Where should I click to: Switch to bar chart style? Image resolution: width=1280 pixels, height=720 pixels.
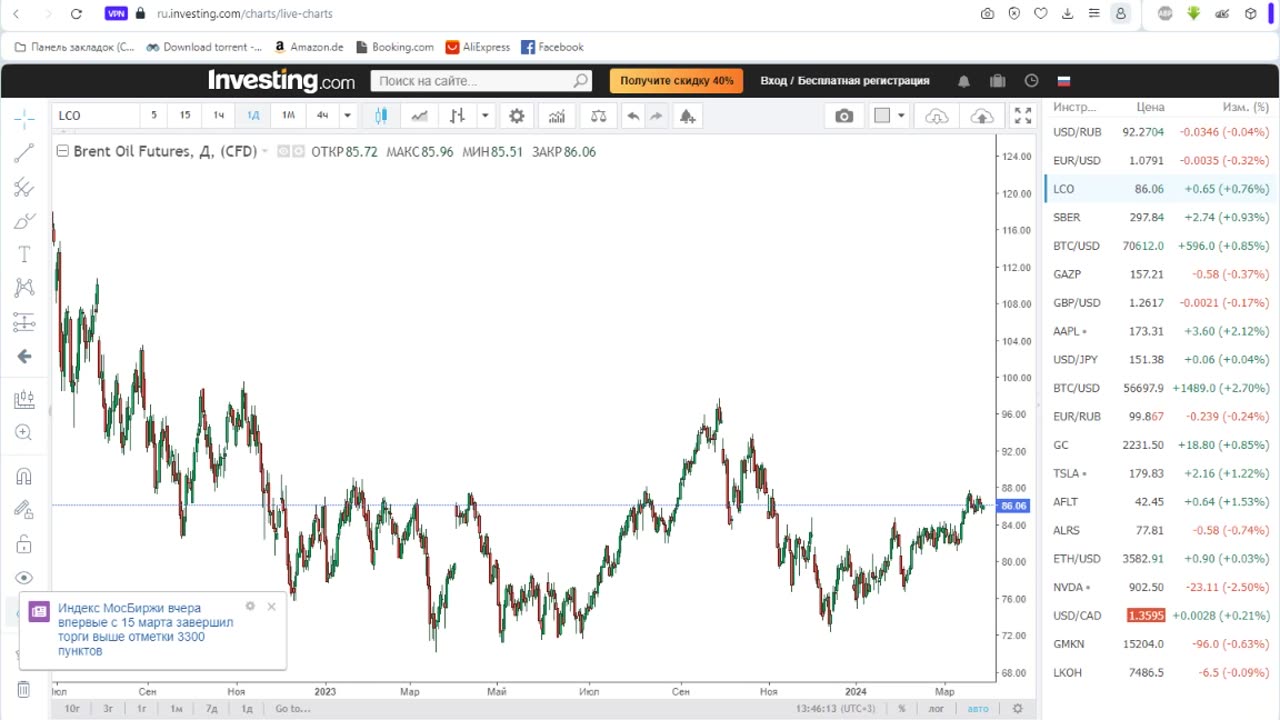tap(457, 116)
